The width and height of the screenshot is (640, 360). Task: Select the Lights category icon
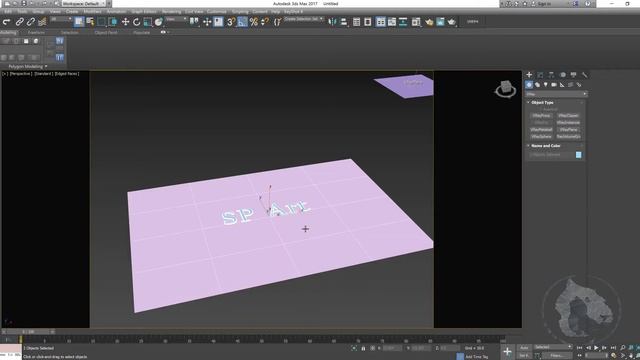(545, 85)
